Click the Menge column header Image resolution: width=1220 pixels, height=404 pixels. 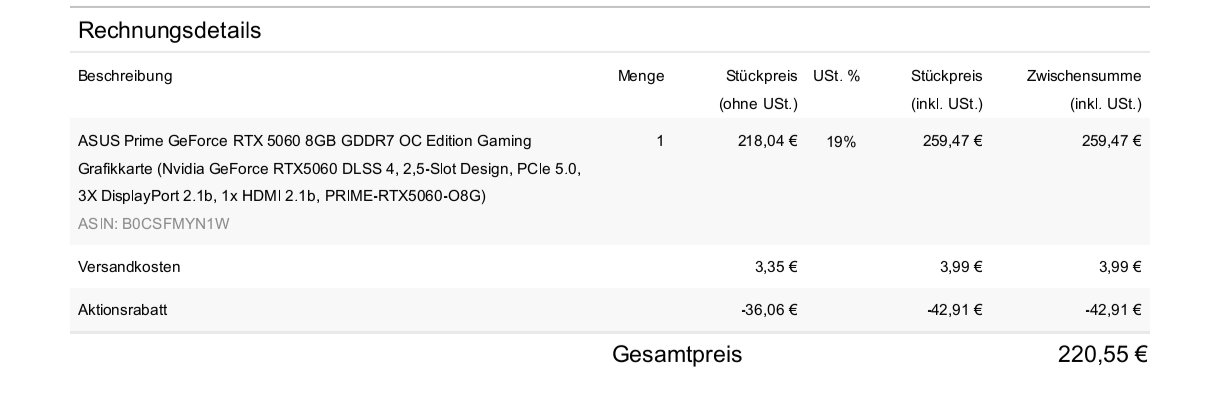point(640,76)
